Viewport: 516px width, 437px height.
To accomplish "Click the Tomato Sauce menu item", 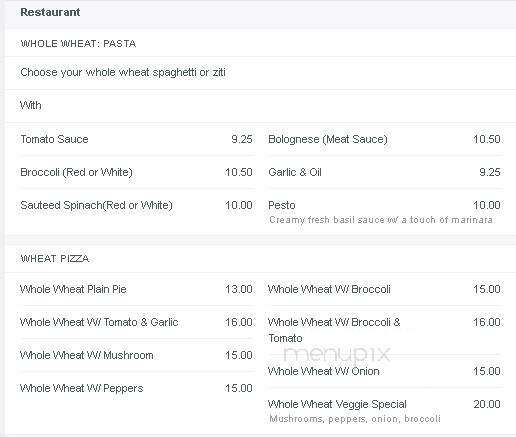I will (54, 139).
